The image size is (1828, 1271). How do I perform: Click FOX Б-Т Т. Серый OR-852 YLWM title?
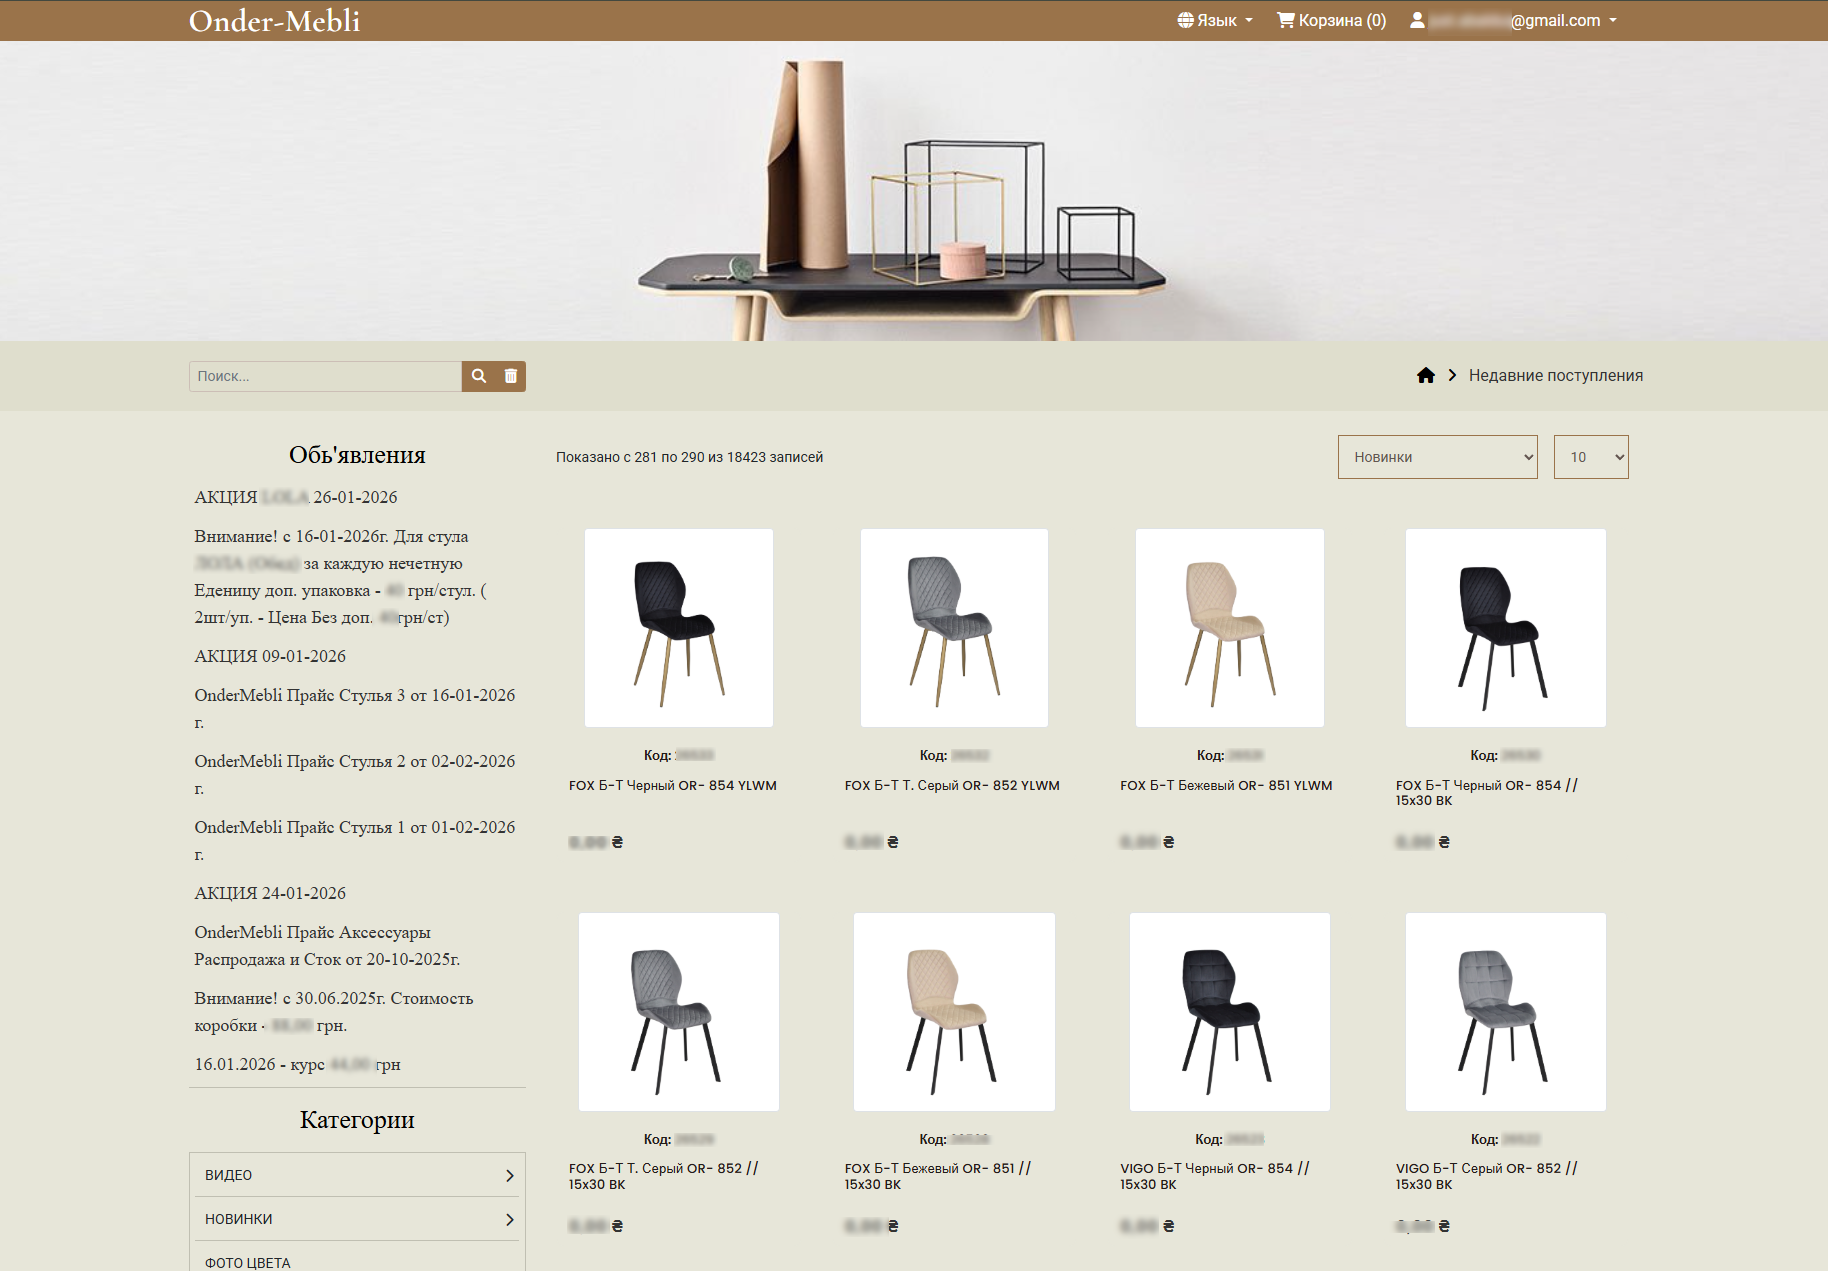coord(951,786)
